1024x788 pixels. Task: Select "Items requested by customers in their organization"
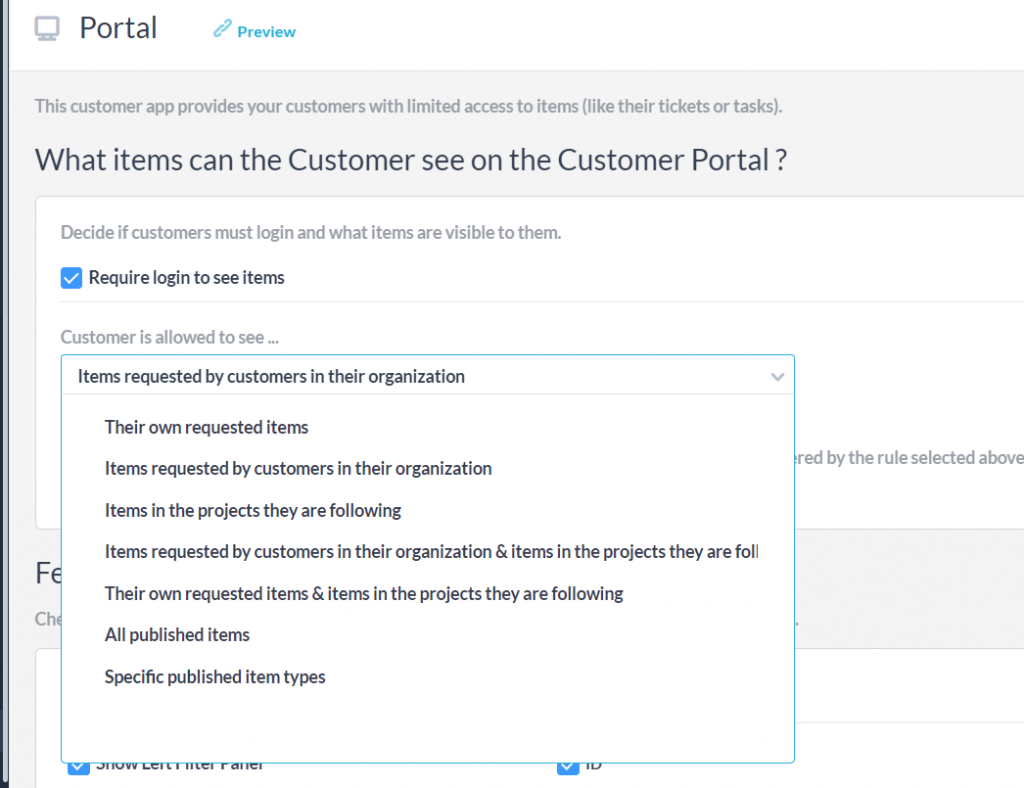(298, 468)
